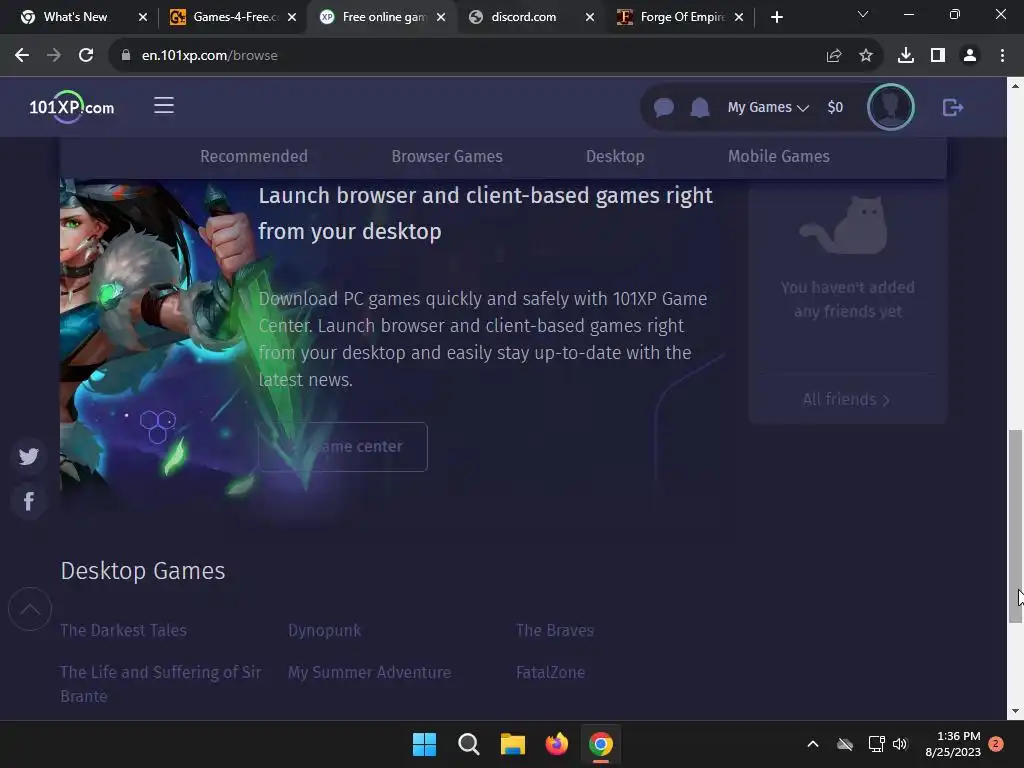Open the FatalZone game link
Image resolution: width=1024 pixels, height=768 pixels.
551,672
